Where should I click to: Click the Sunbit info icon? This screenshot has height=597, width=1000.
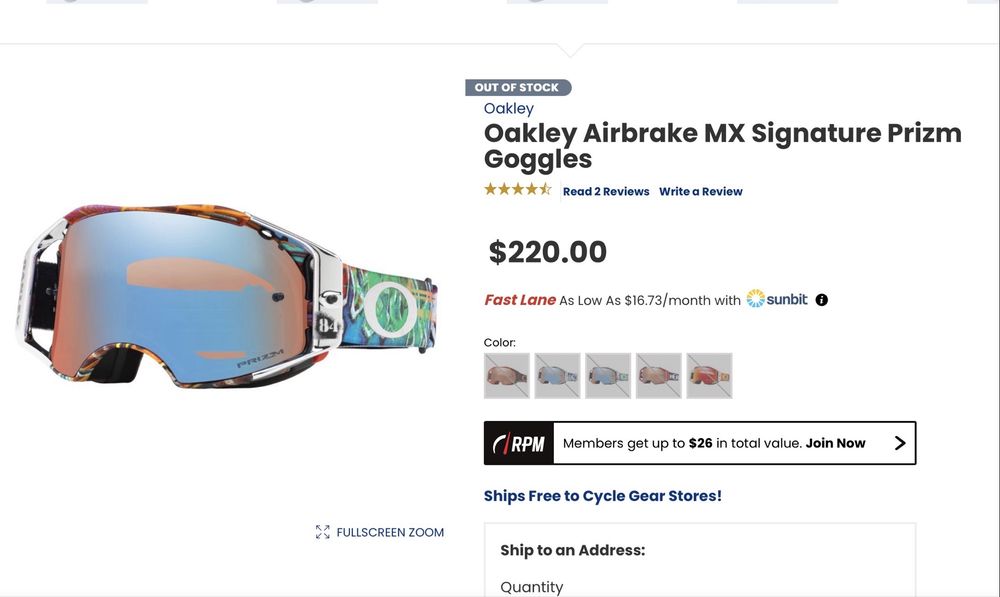822,299
